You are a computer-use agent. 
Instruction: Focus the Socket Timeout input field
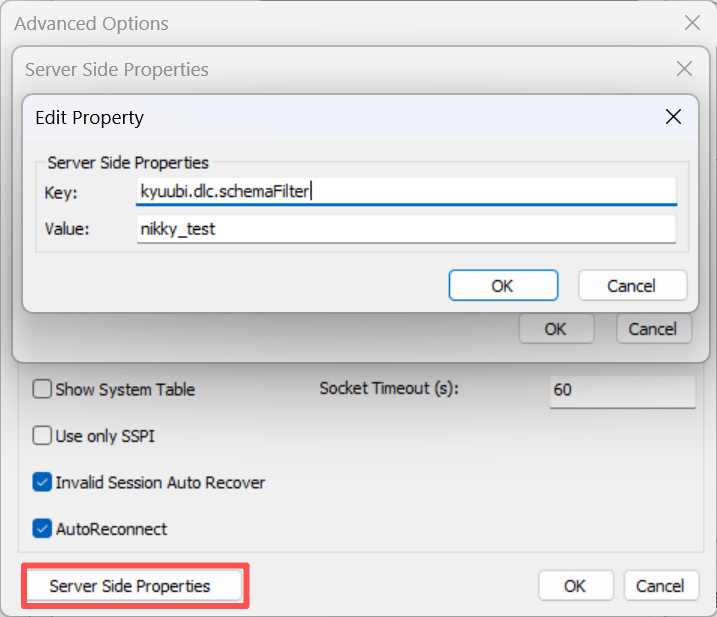tap(621, 390)
